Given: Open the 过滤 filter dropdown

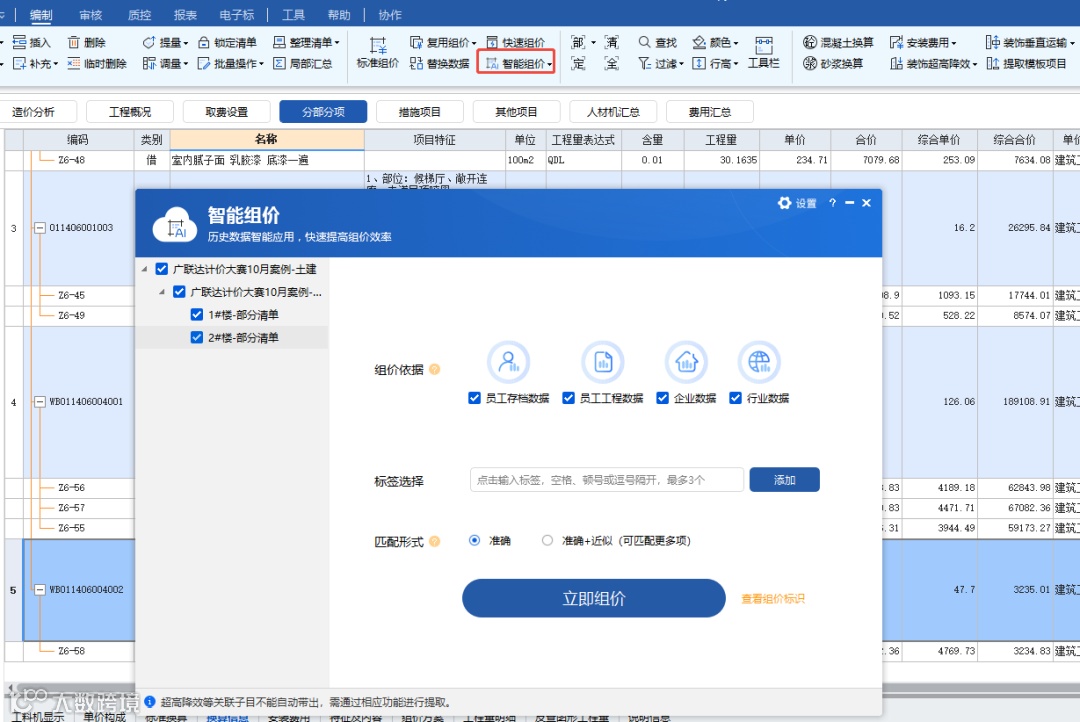Looking at the screenshot, I should coord(681,64).
